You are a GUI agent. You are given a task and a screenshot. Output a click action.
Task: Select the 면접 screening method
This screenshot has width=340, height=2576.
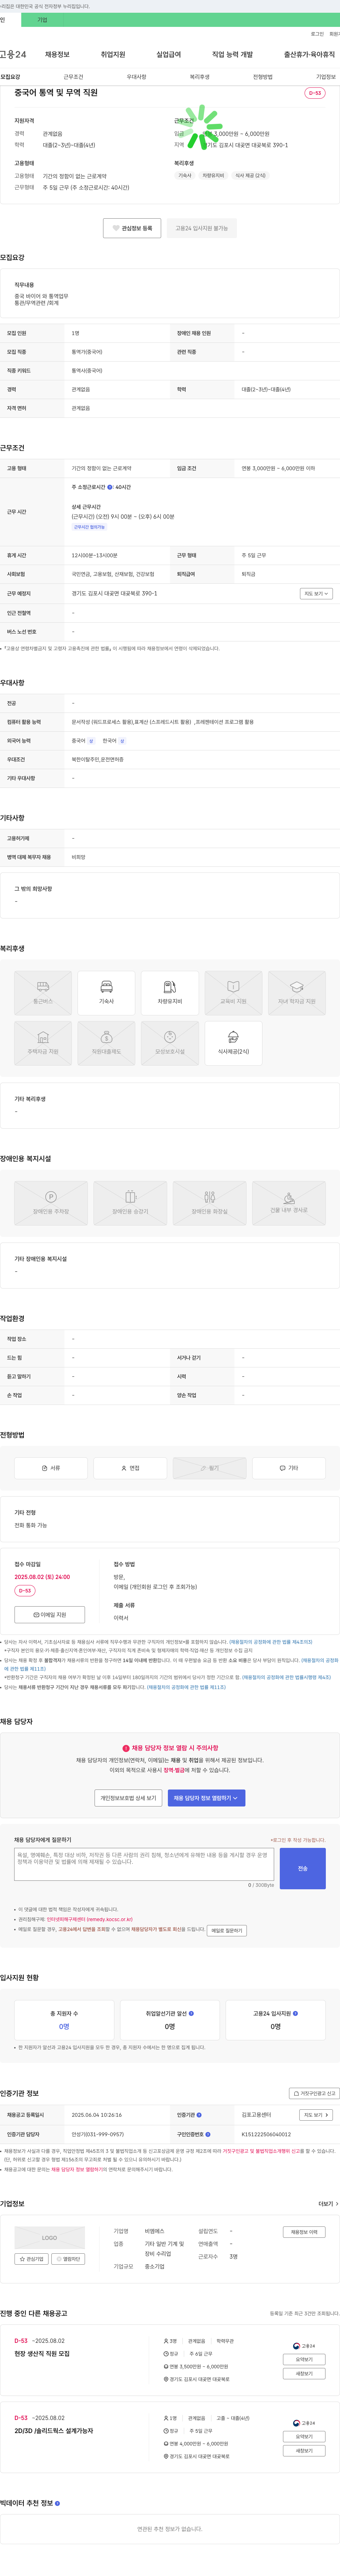130,1468
